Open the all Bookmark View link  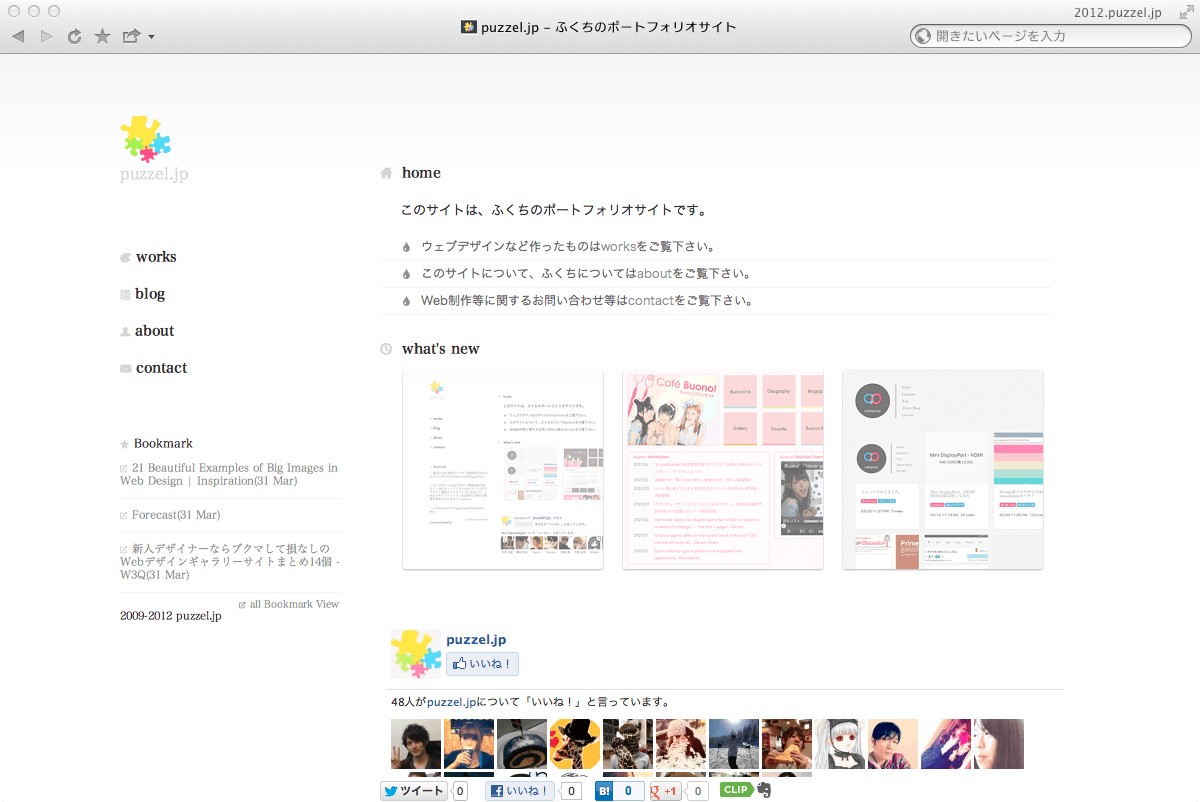pos(293,604)
